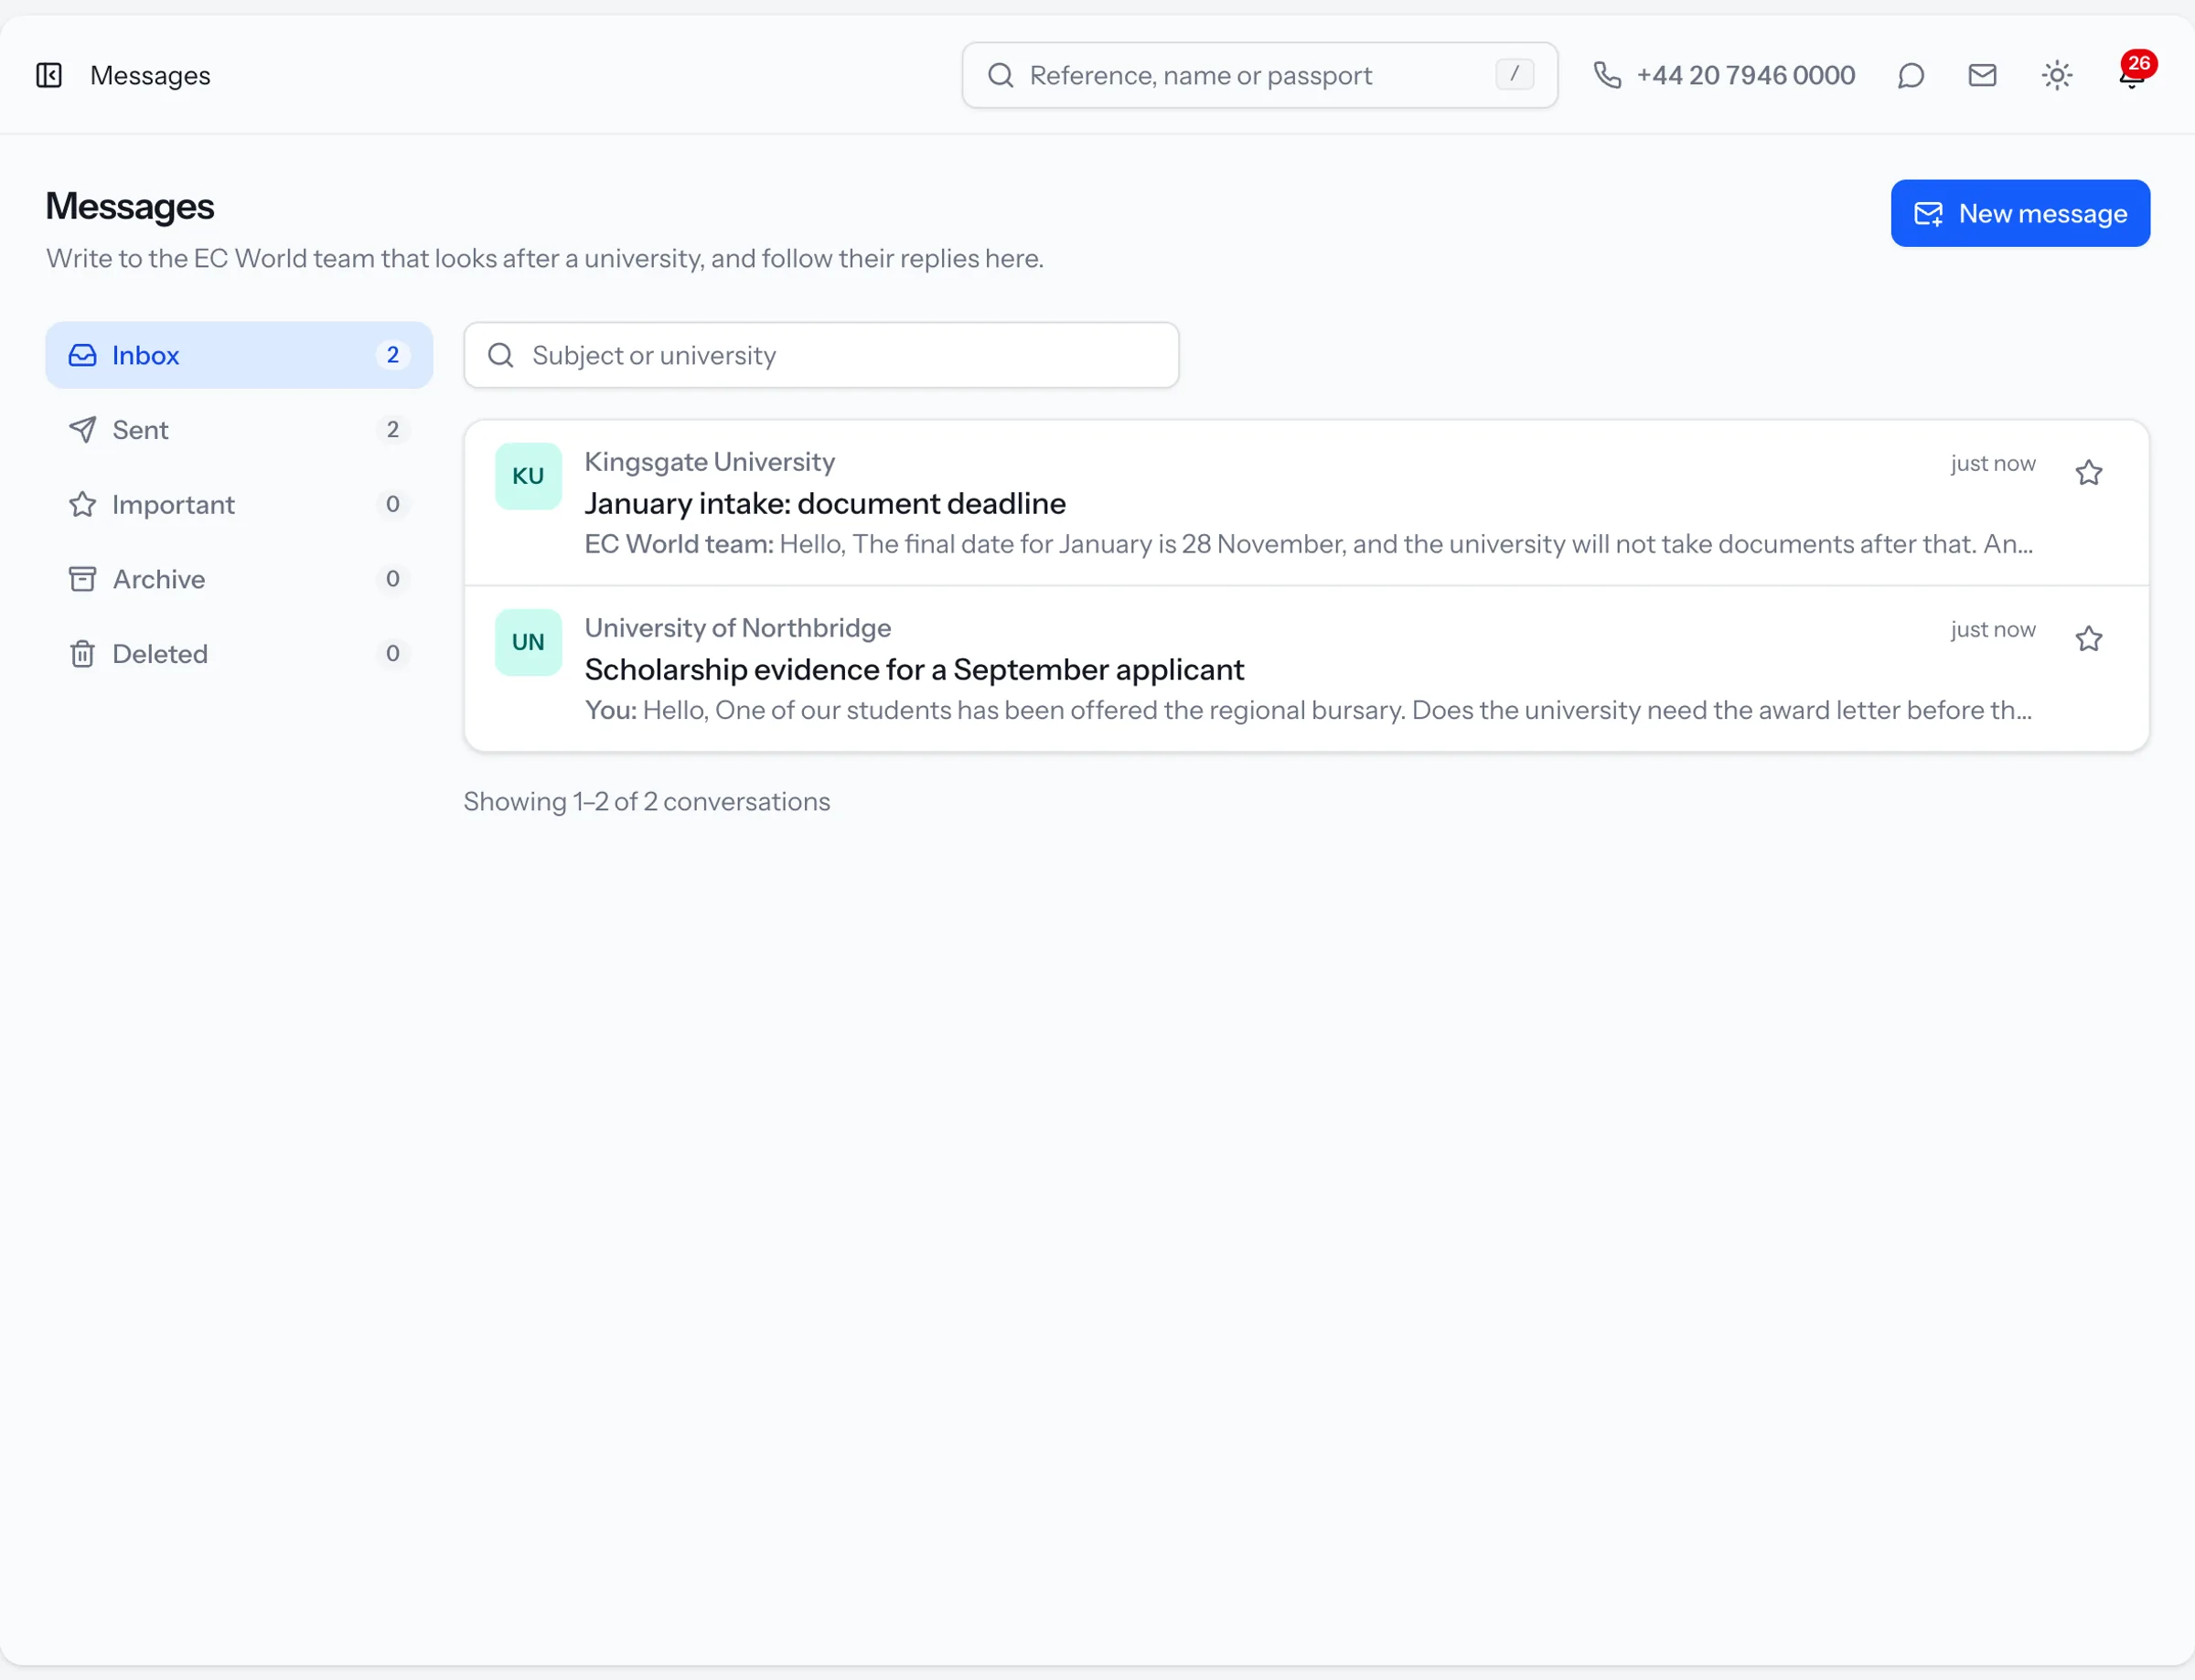The width and height of the screenshot is (2195, 1680).
Task: Collapse the sidebar panel icon
Action: (x=49, y=75)
